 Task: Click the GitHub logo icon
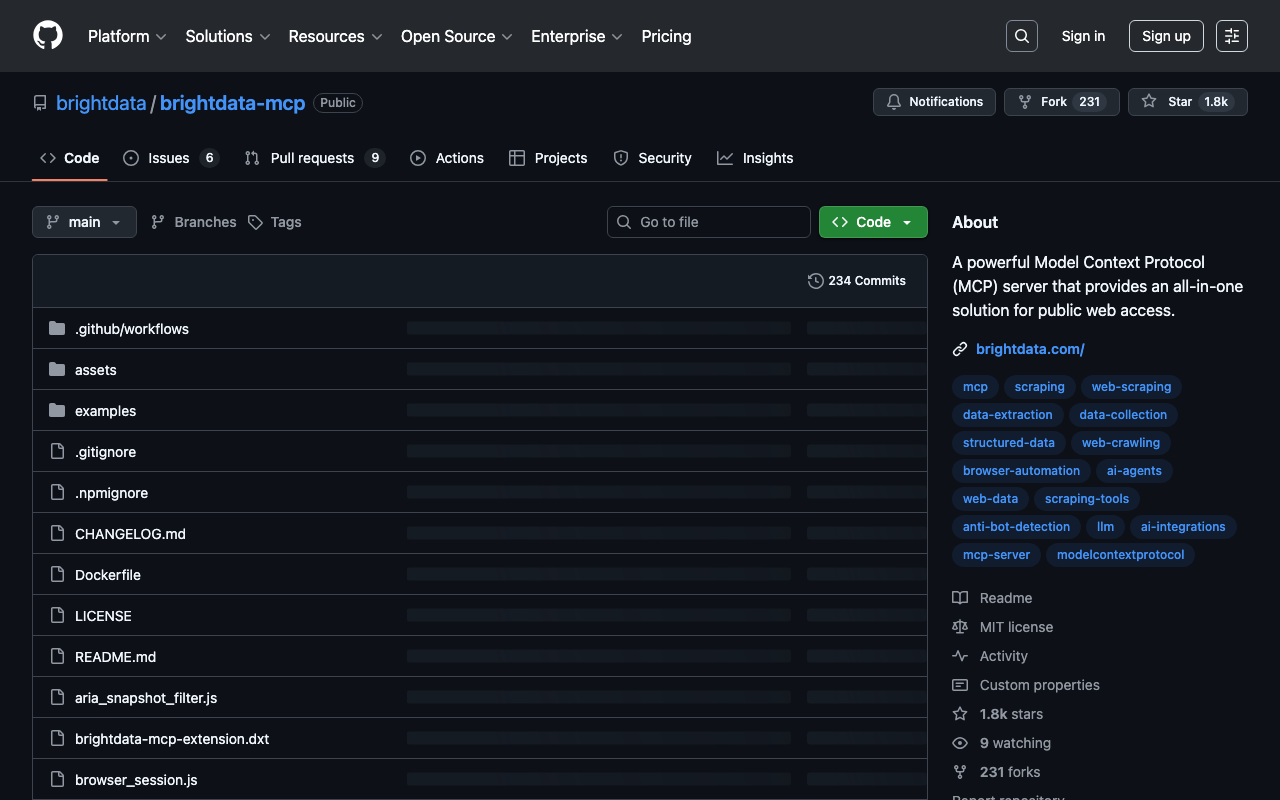coord(48,36)
